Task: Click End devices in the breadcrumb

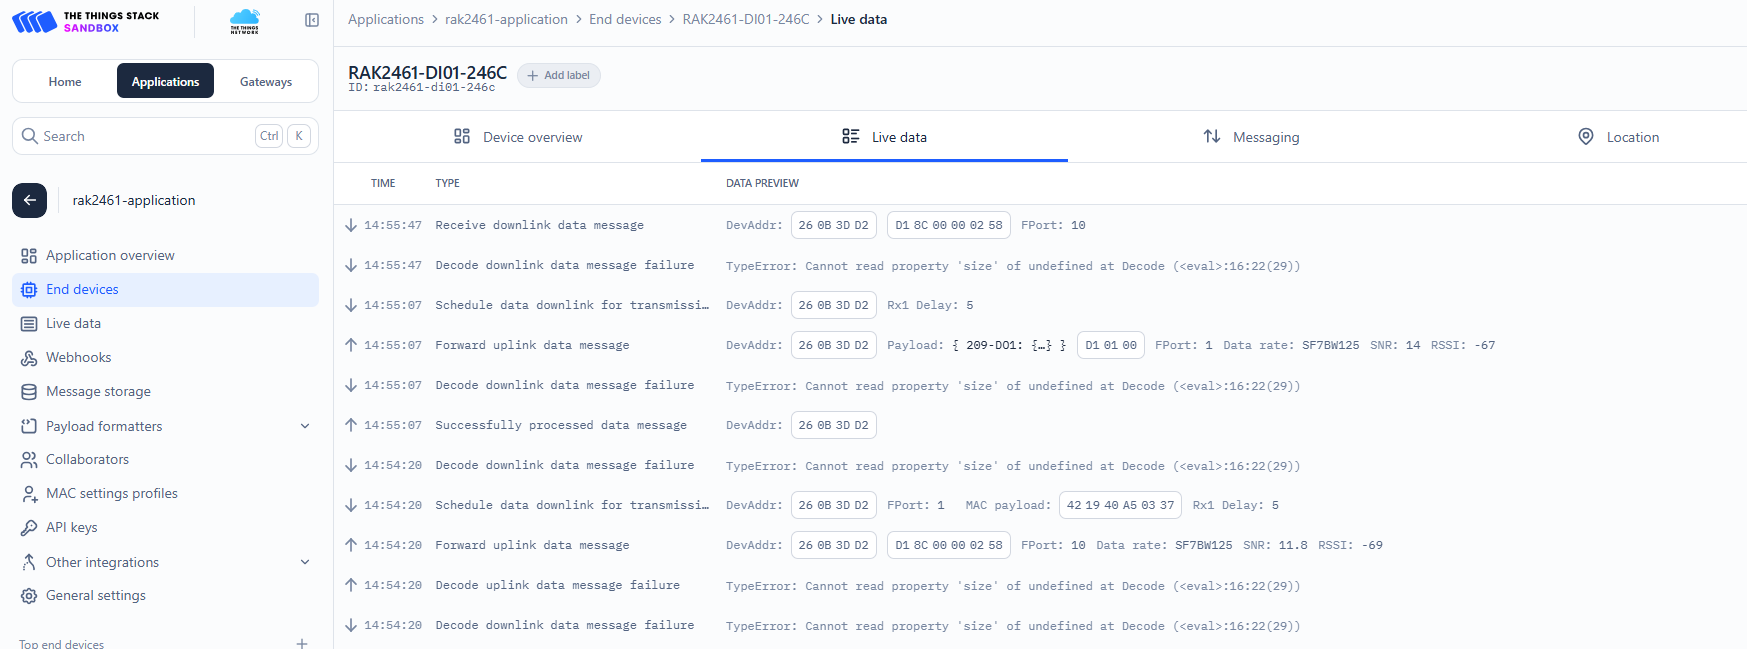Action: [625, 19]
